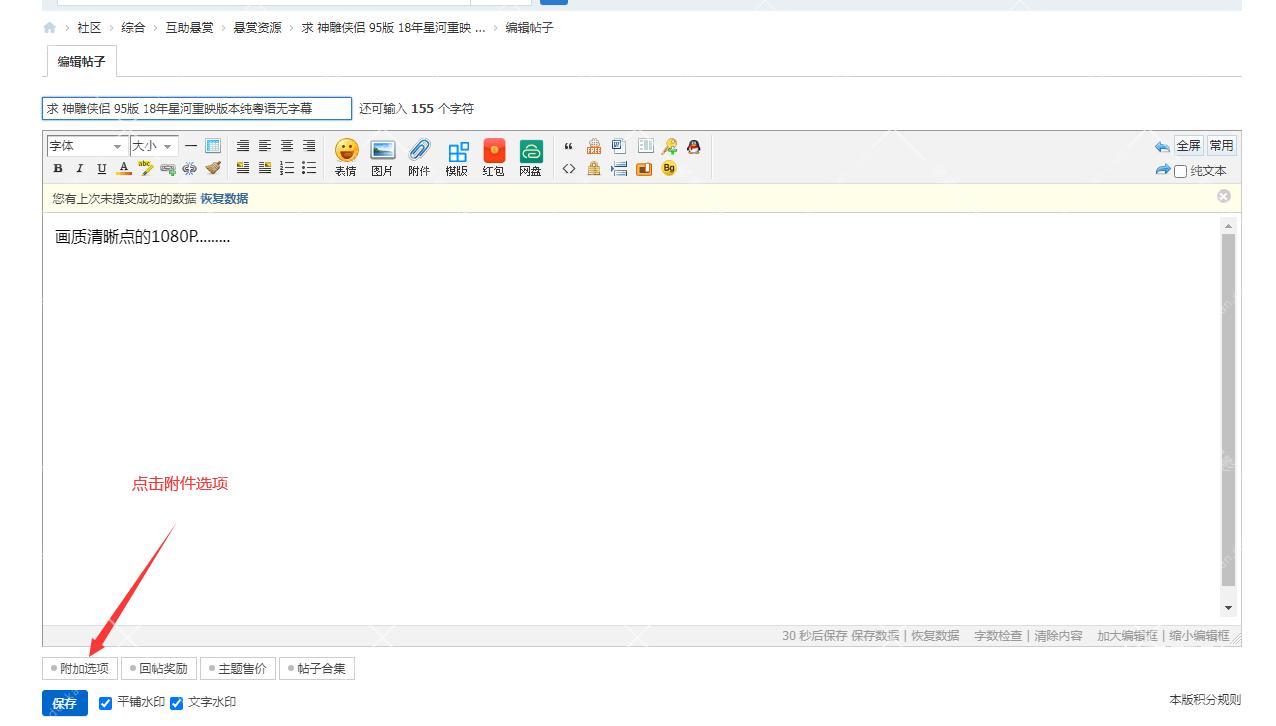Viewport: 1276px width, 726px height.
Task: Click the 红包 red envelope icon
Action: (x=494, y=157)
